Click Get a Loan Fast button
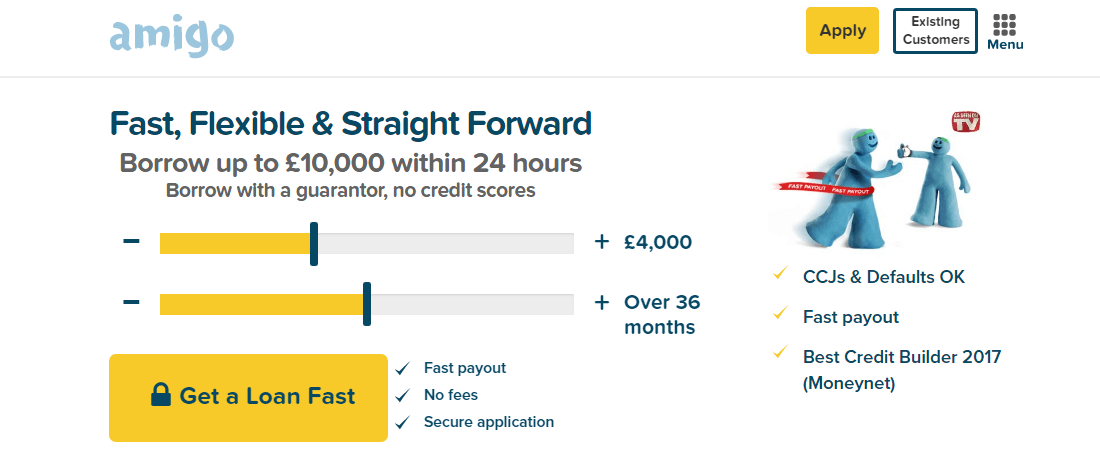This screenshot has height=463, width=1100. [x=248, y=398]
